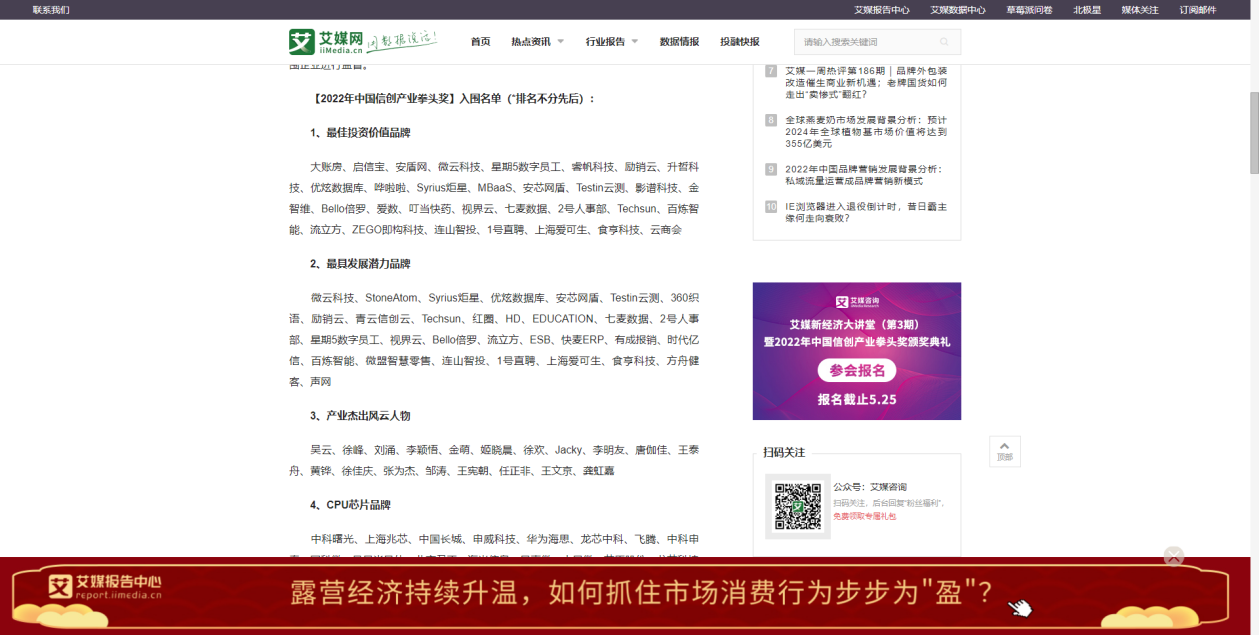
Task: Click the 【2022年中国信创产业拳头奖】入围名单 title
Action: (x=453, y=99)
